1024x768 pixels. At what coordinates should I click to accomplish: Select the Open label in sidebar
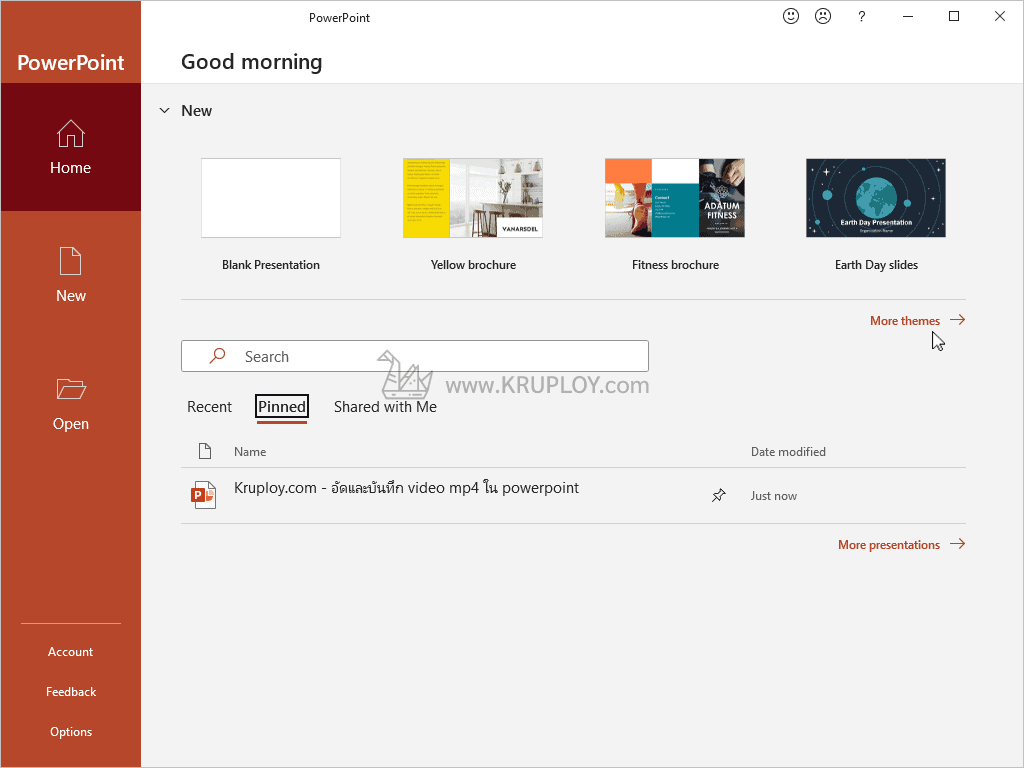click(x=71, y=424)
